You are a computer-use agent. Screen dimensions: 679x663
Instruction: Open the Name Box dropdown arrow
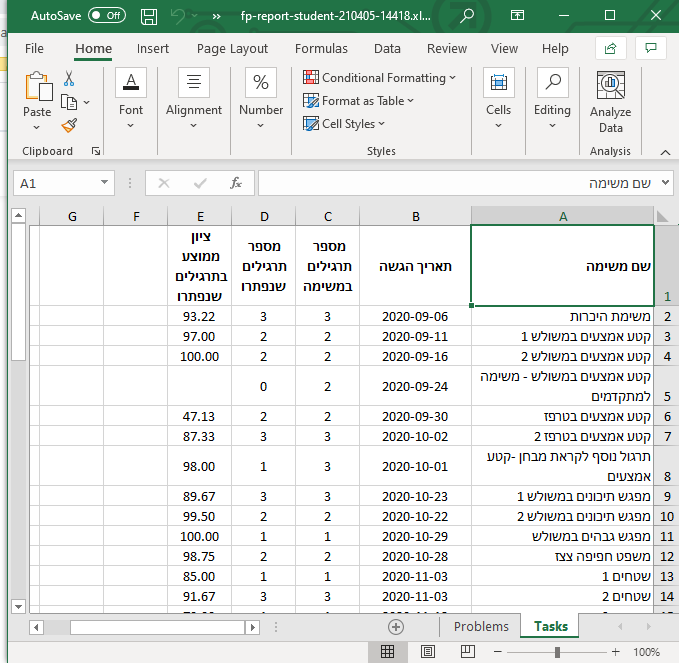tap(105, 183)
